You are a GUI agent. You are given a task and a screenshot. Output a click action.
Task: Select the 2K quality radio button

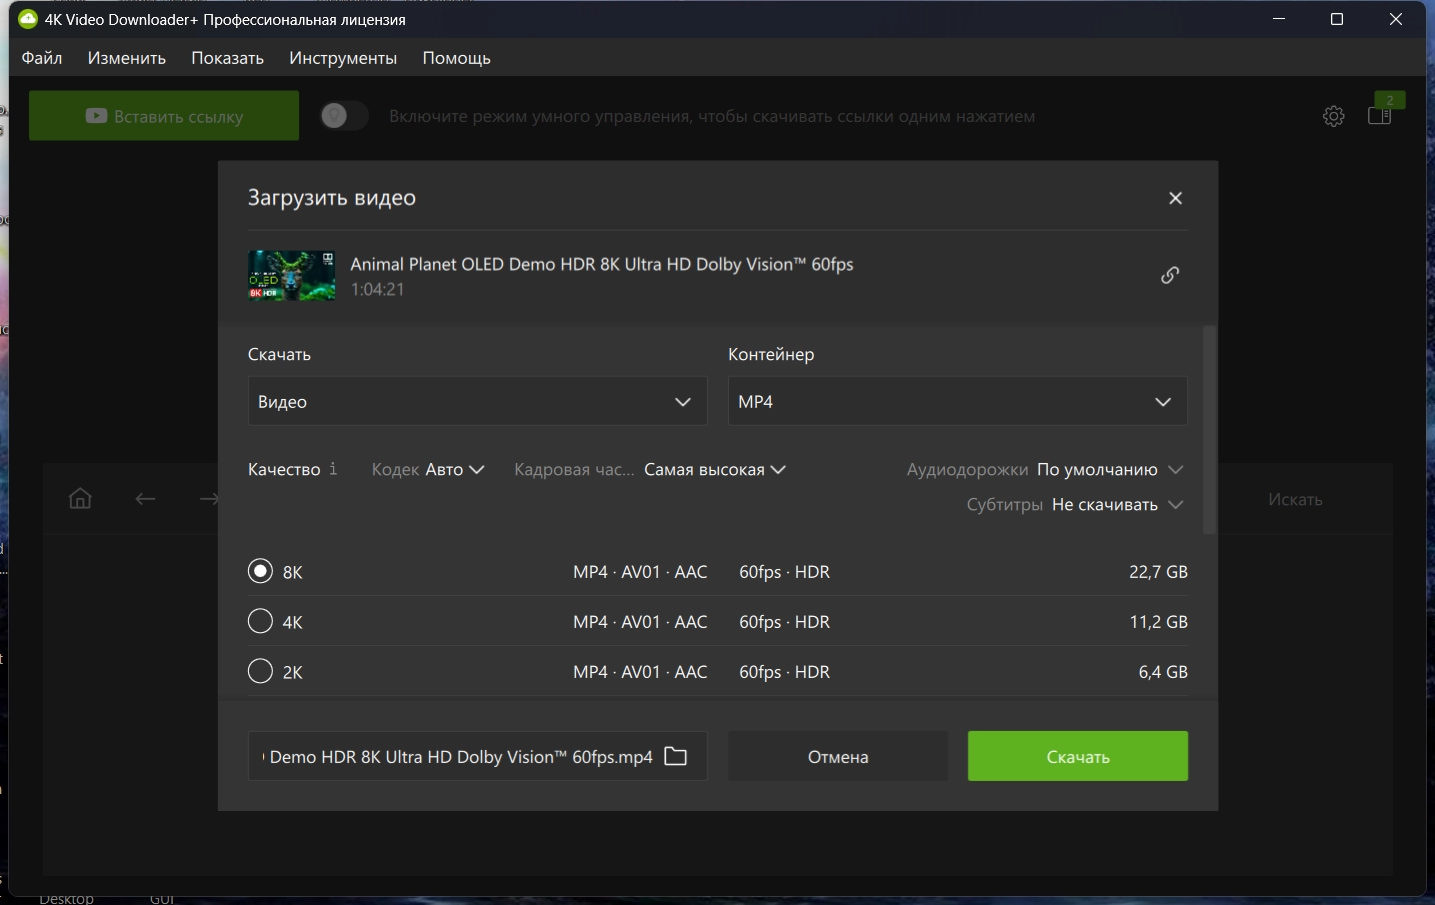(x=260, y=671)
